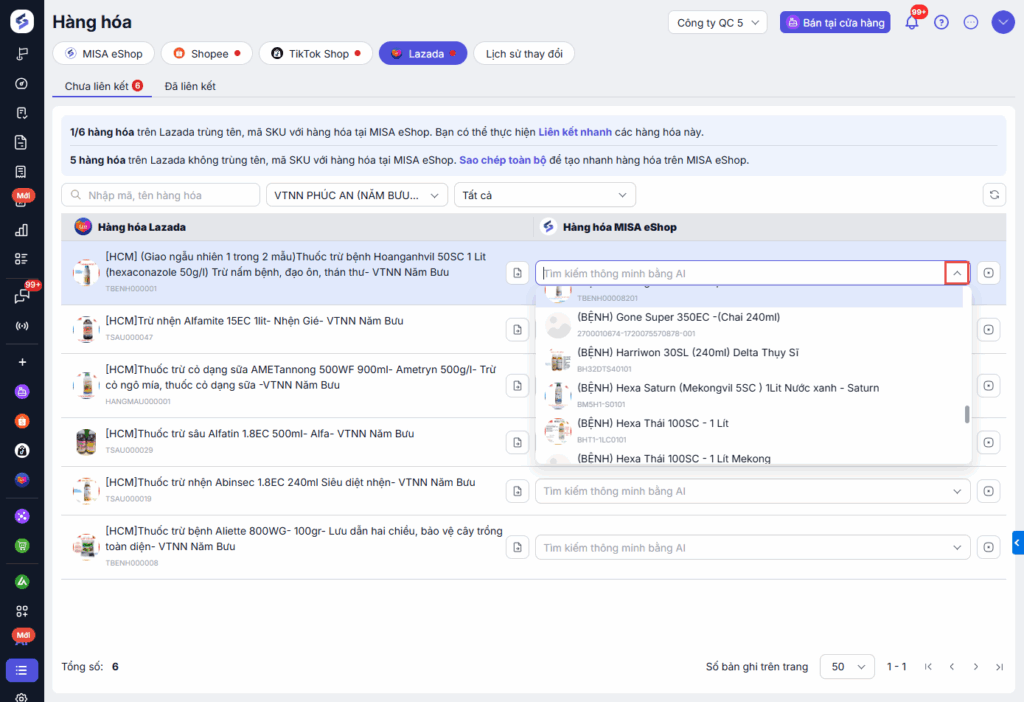Click the Abinsec 1.8EC 240ml product name

[290, 482]
